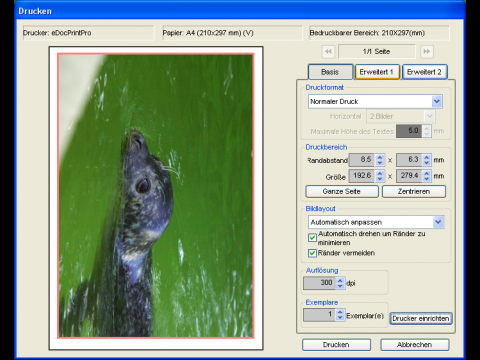Open the Erweitert 2 tab

(x=424, y=72)
